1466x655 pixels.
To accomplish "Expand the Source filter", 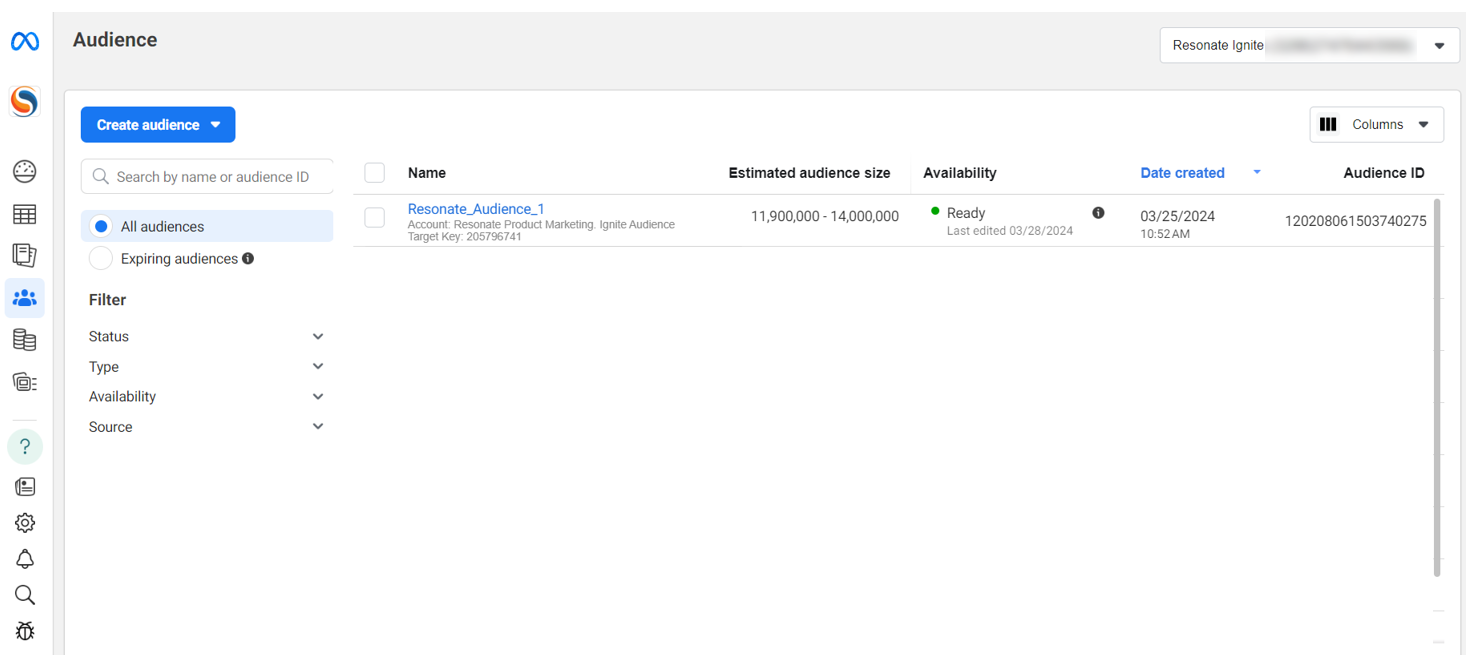I will click(x=207, y=427).
